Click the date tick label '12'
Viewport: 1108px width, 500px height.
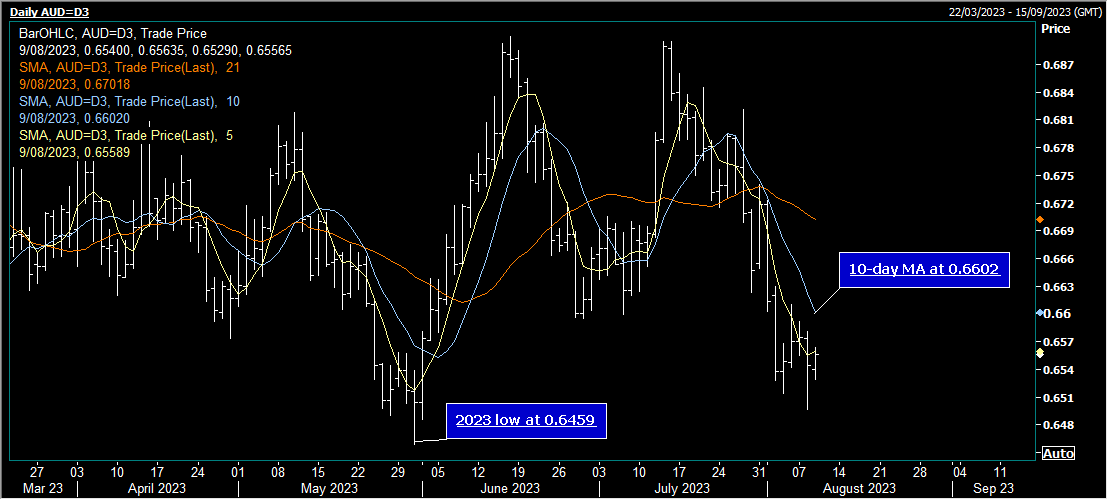pos(479,472)
